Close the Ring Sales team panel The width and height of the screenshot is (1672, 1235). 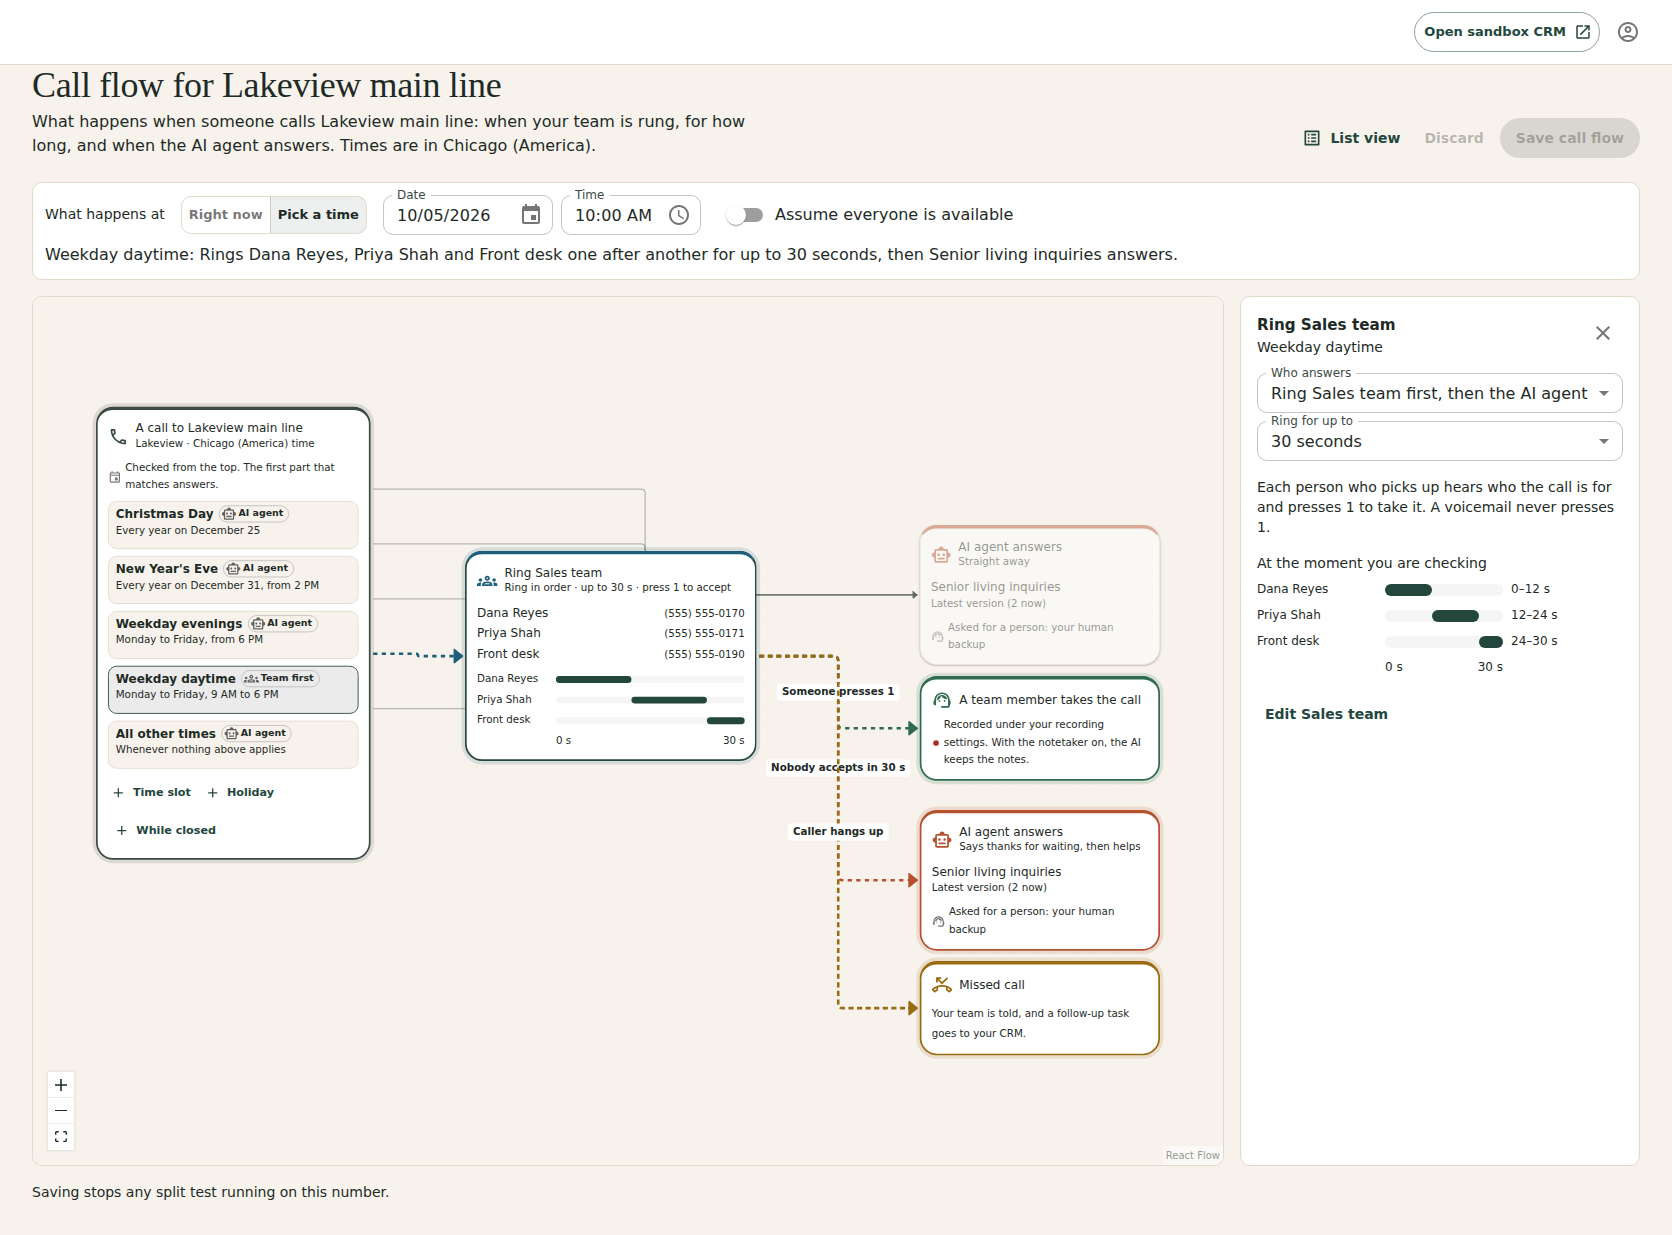(x=1603, y=333)
